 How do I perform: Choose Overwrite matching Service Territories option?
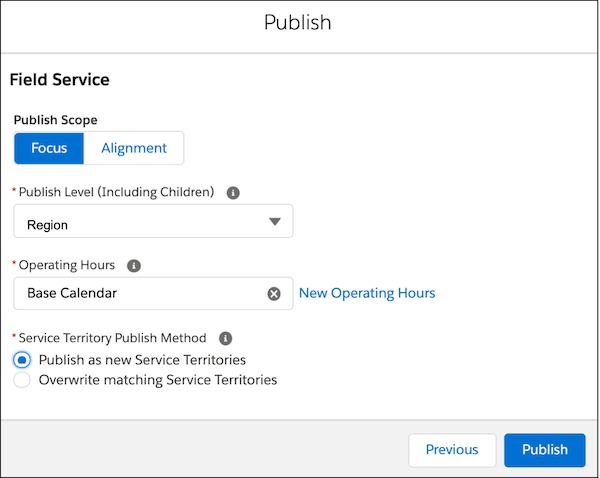(x=22, y=380)
